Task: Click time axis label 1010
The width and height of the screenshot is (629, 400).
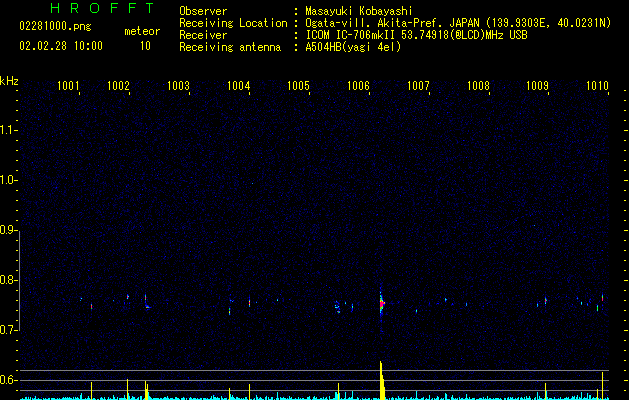Action: [x=597, y=86]
